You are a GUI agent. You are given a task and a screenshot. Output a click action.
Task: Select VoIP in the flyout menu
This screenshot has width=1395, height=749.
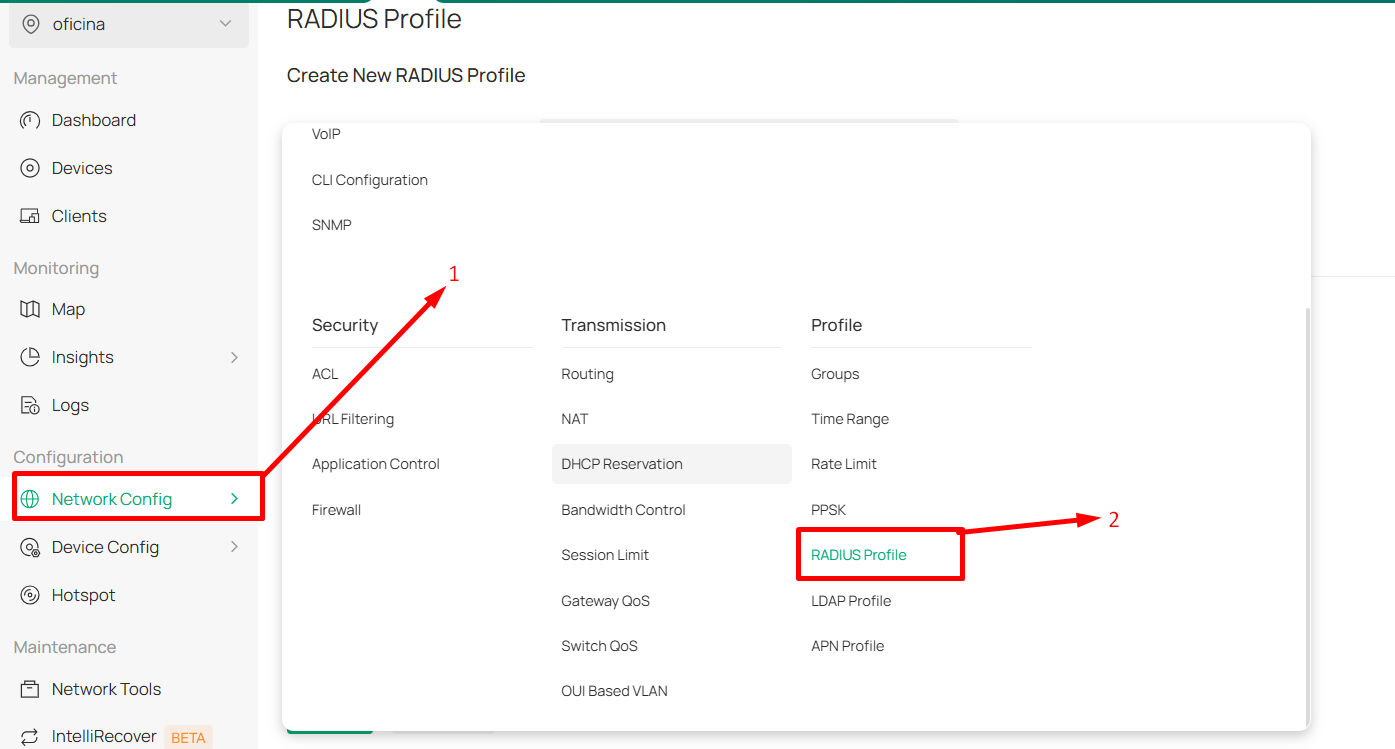coord(326,134)
